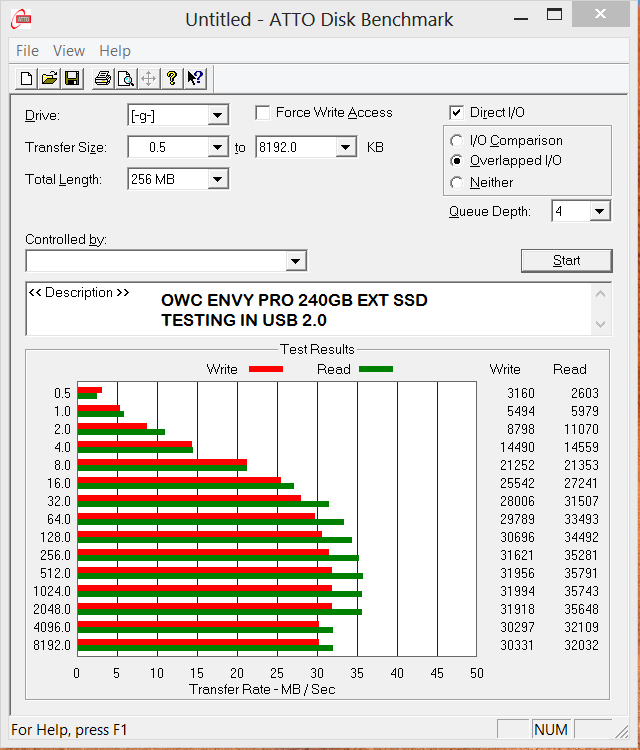Click the description scrollbar down arrow
Screen dimensions: 640x750
pos(601,324)
